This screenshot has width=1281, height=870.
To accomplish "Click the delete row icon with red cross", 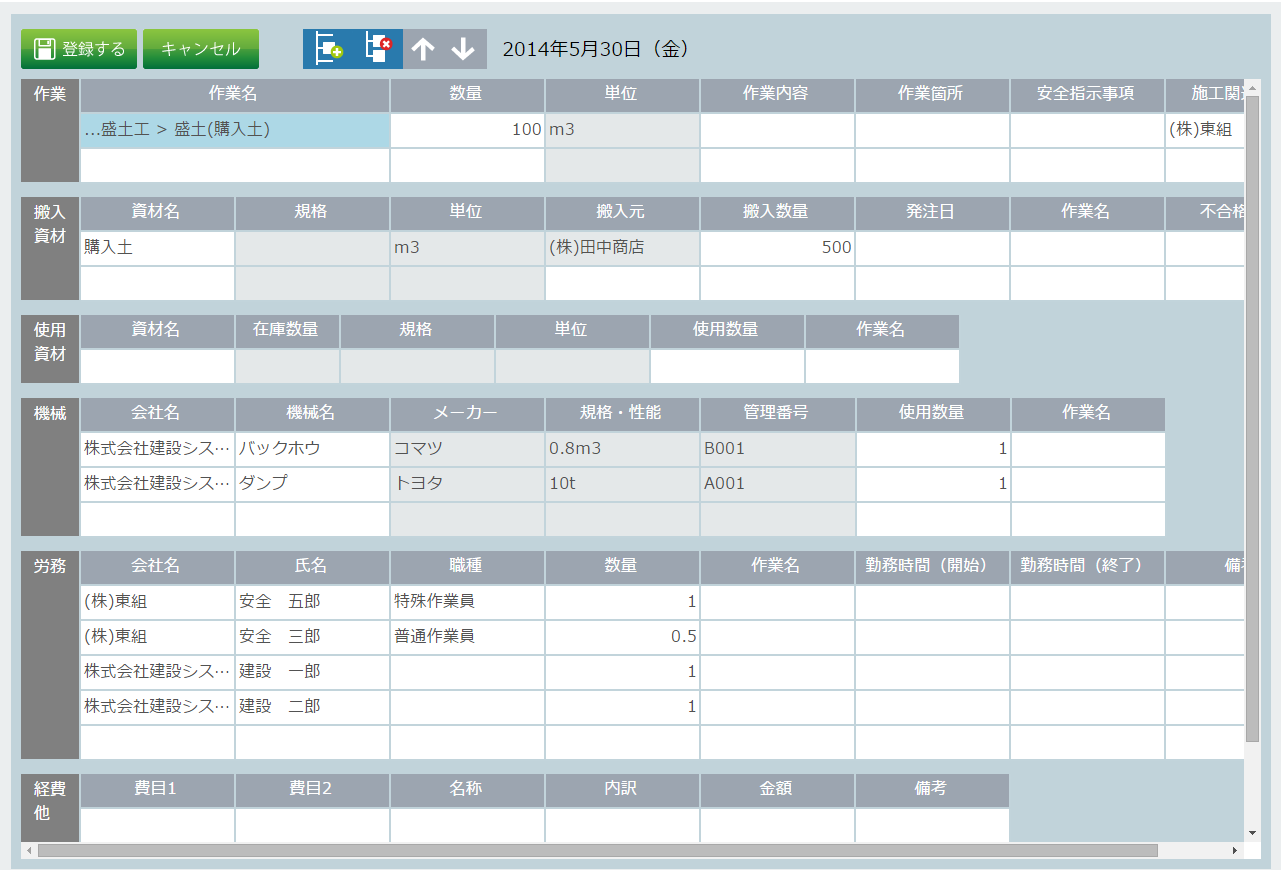I will (378, 49).
